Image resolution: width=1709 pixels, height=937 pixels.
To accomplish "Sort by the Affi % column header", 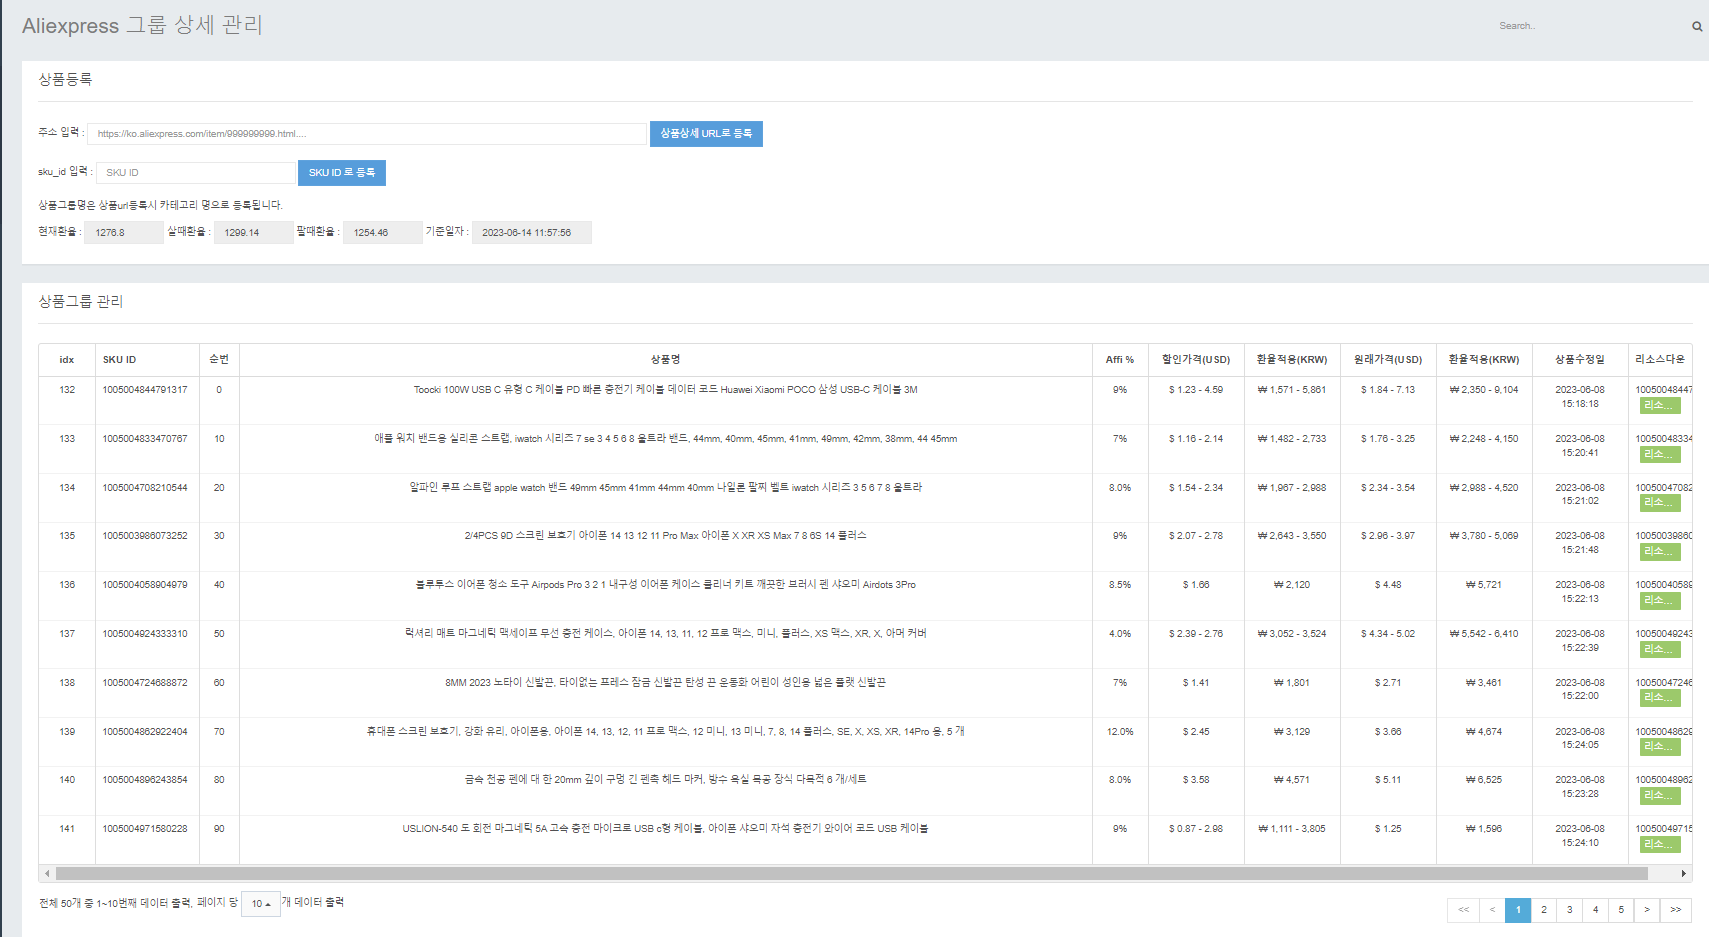I will point(1119,360).
